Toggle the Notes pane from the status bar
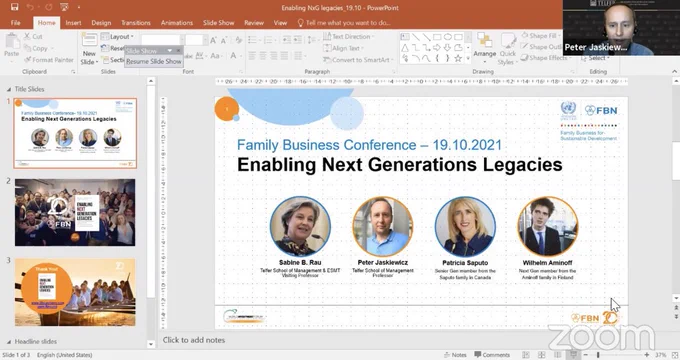Screen dimensions: 680x360 click(455, 355)
